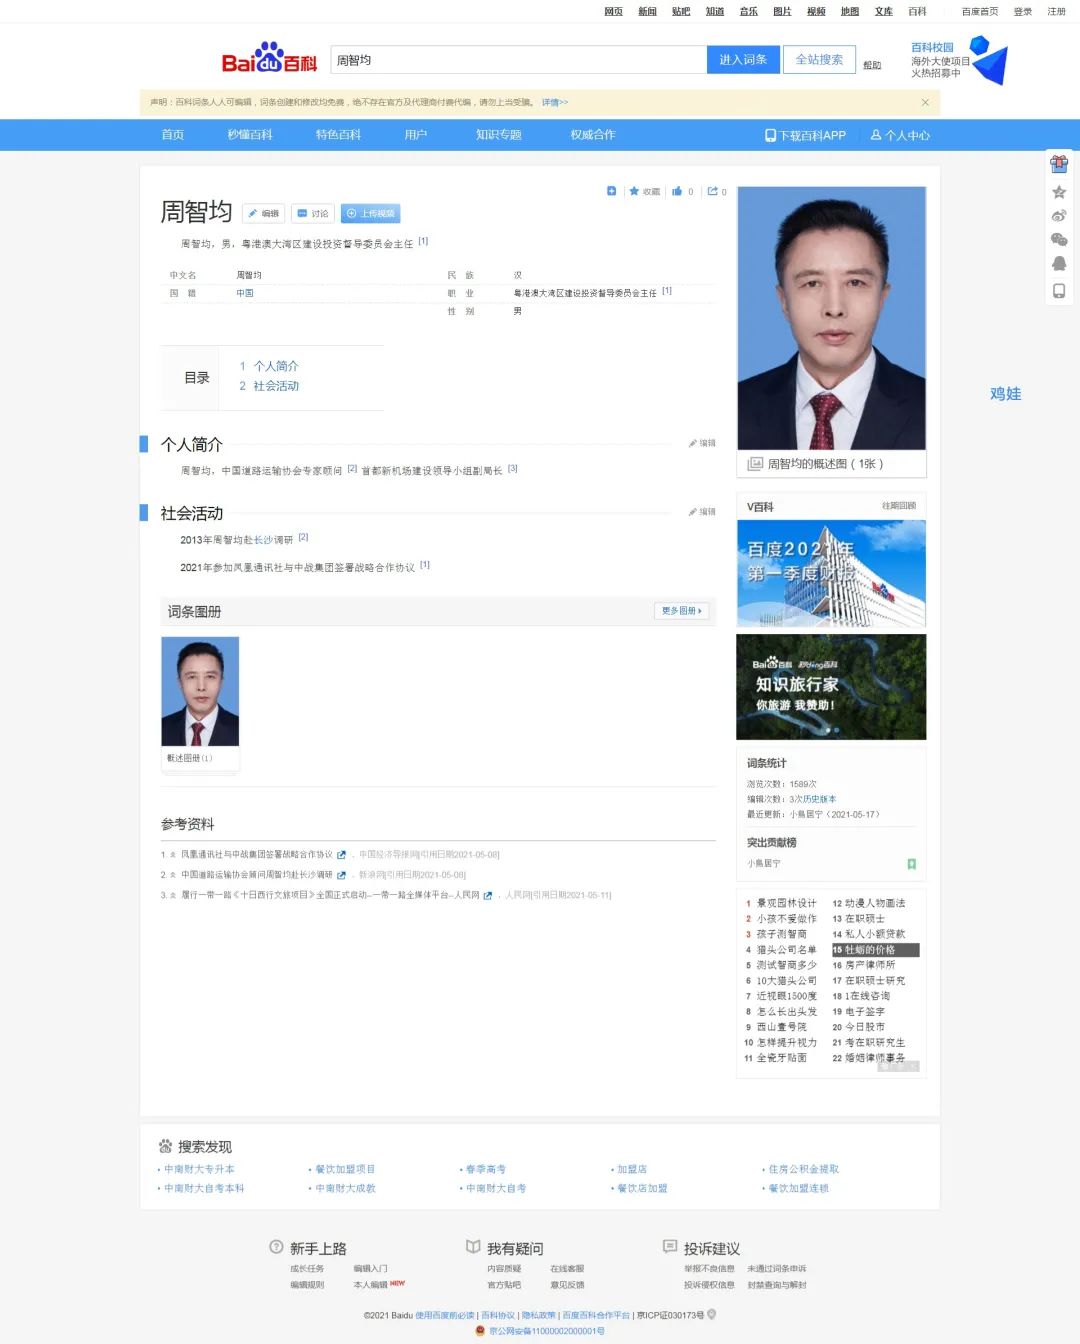Click the 进入词条 button
1080x1344 pixels.
click(x=743, y=60)
